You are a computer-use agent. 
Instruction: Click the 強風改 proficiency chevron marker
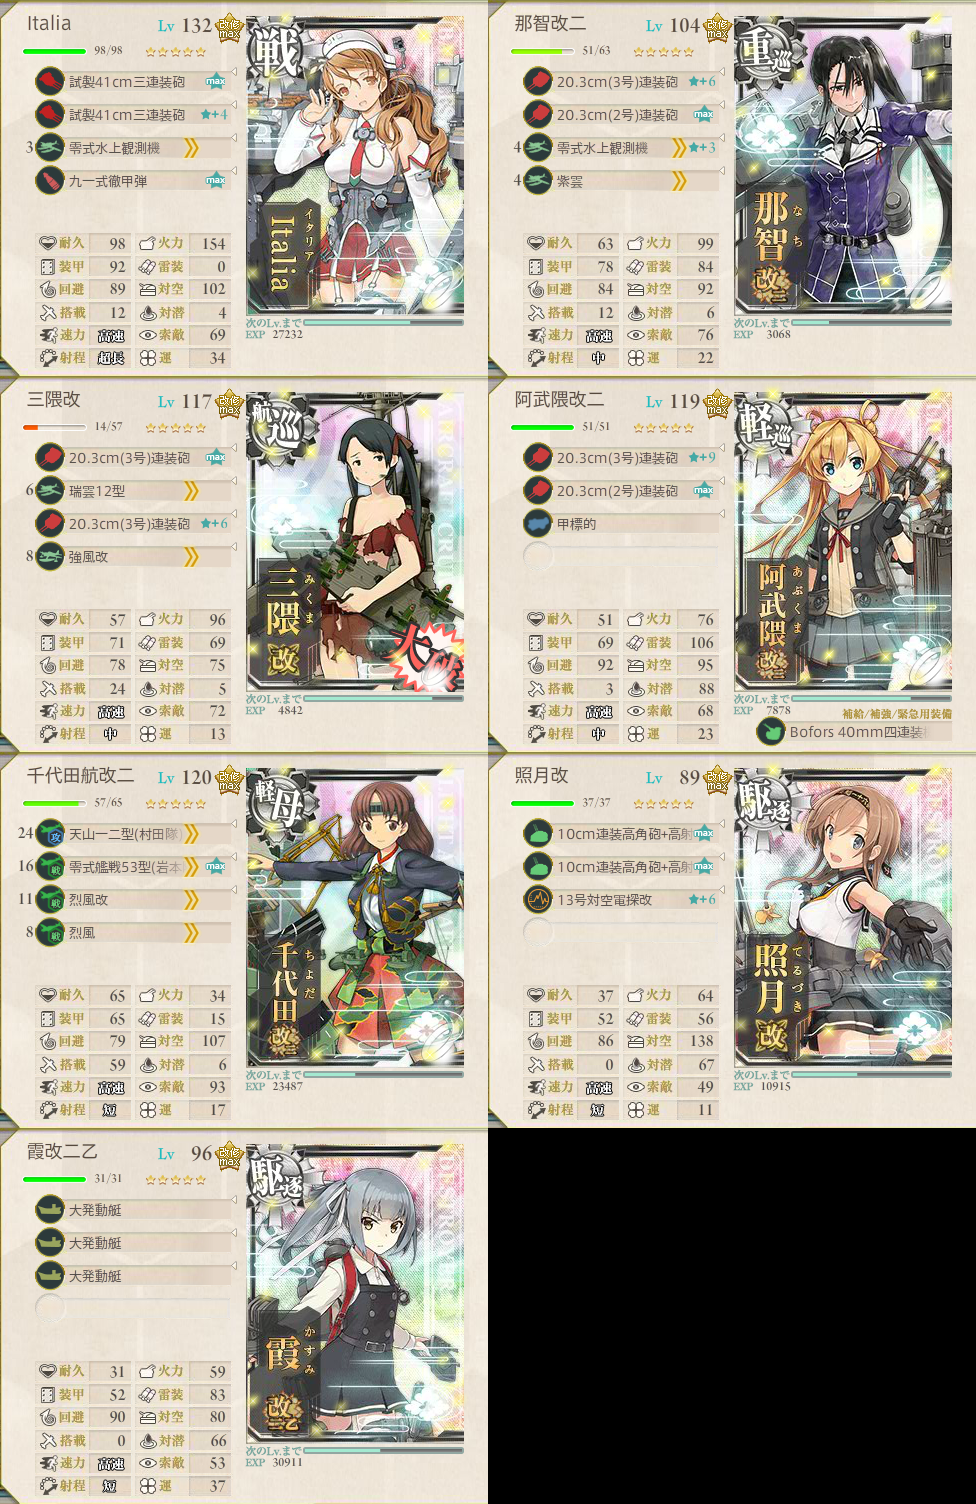tap(191, 557)
